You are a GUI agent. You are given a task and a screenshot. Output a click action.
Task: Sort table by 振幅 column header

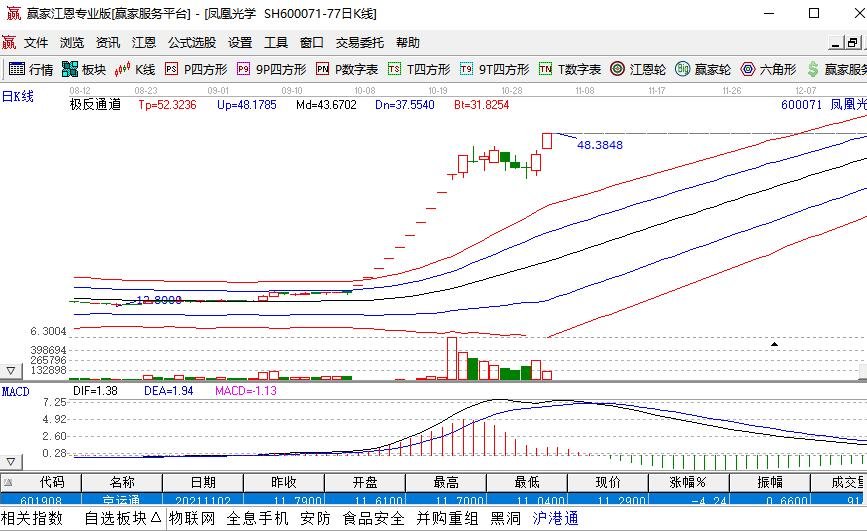click(x=770, y=482)
